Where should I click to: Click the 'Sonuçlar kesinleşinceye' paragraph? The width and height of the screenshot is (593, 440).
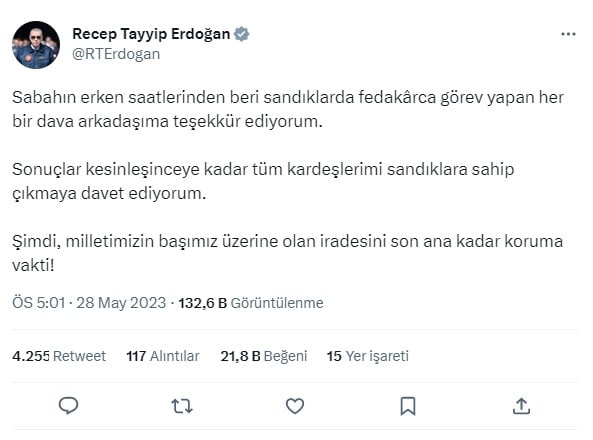click(263, 181)
